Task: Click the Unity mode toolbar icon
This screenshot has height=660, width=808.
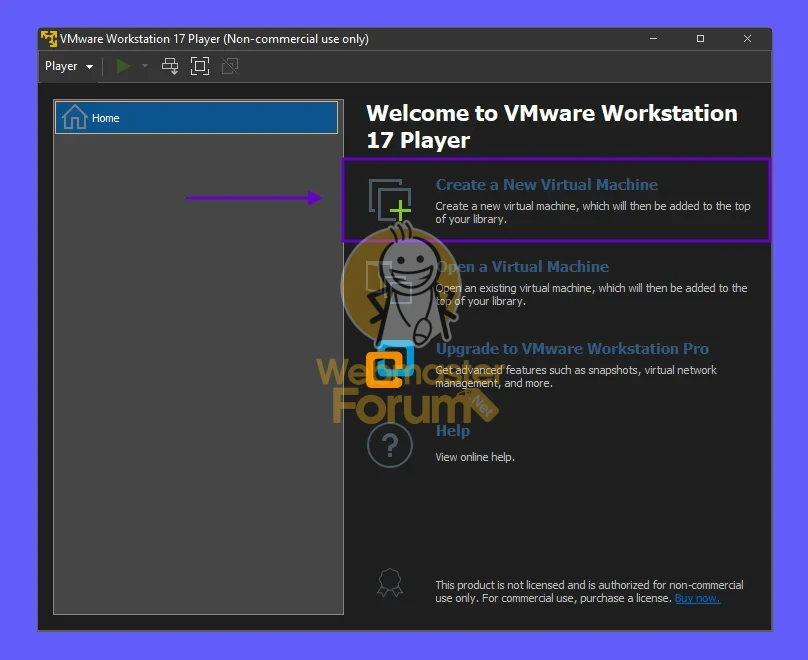Action: (x=230, y=66)
